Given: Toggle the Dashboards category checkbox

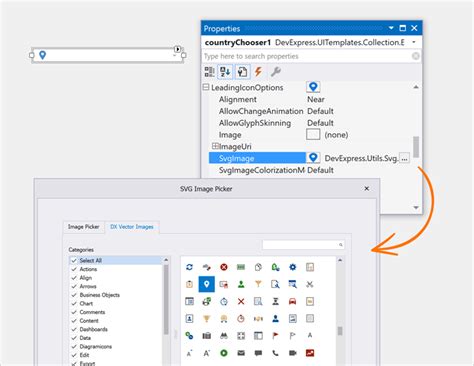Looking at the screenshot, I should point(74,329).
